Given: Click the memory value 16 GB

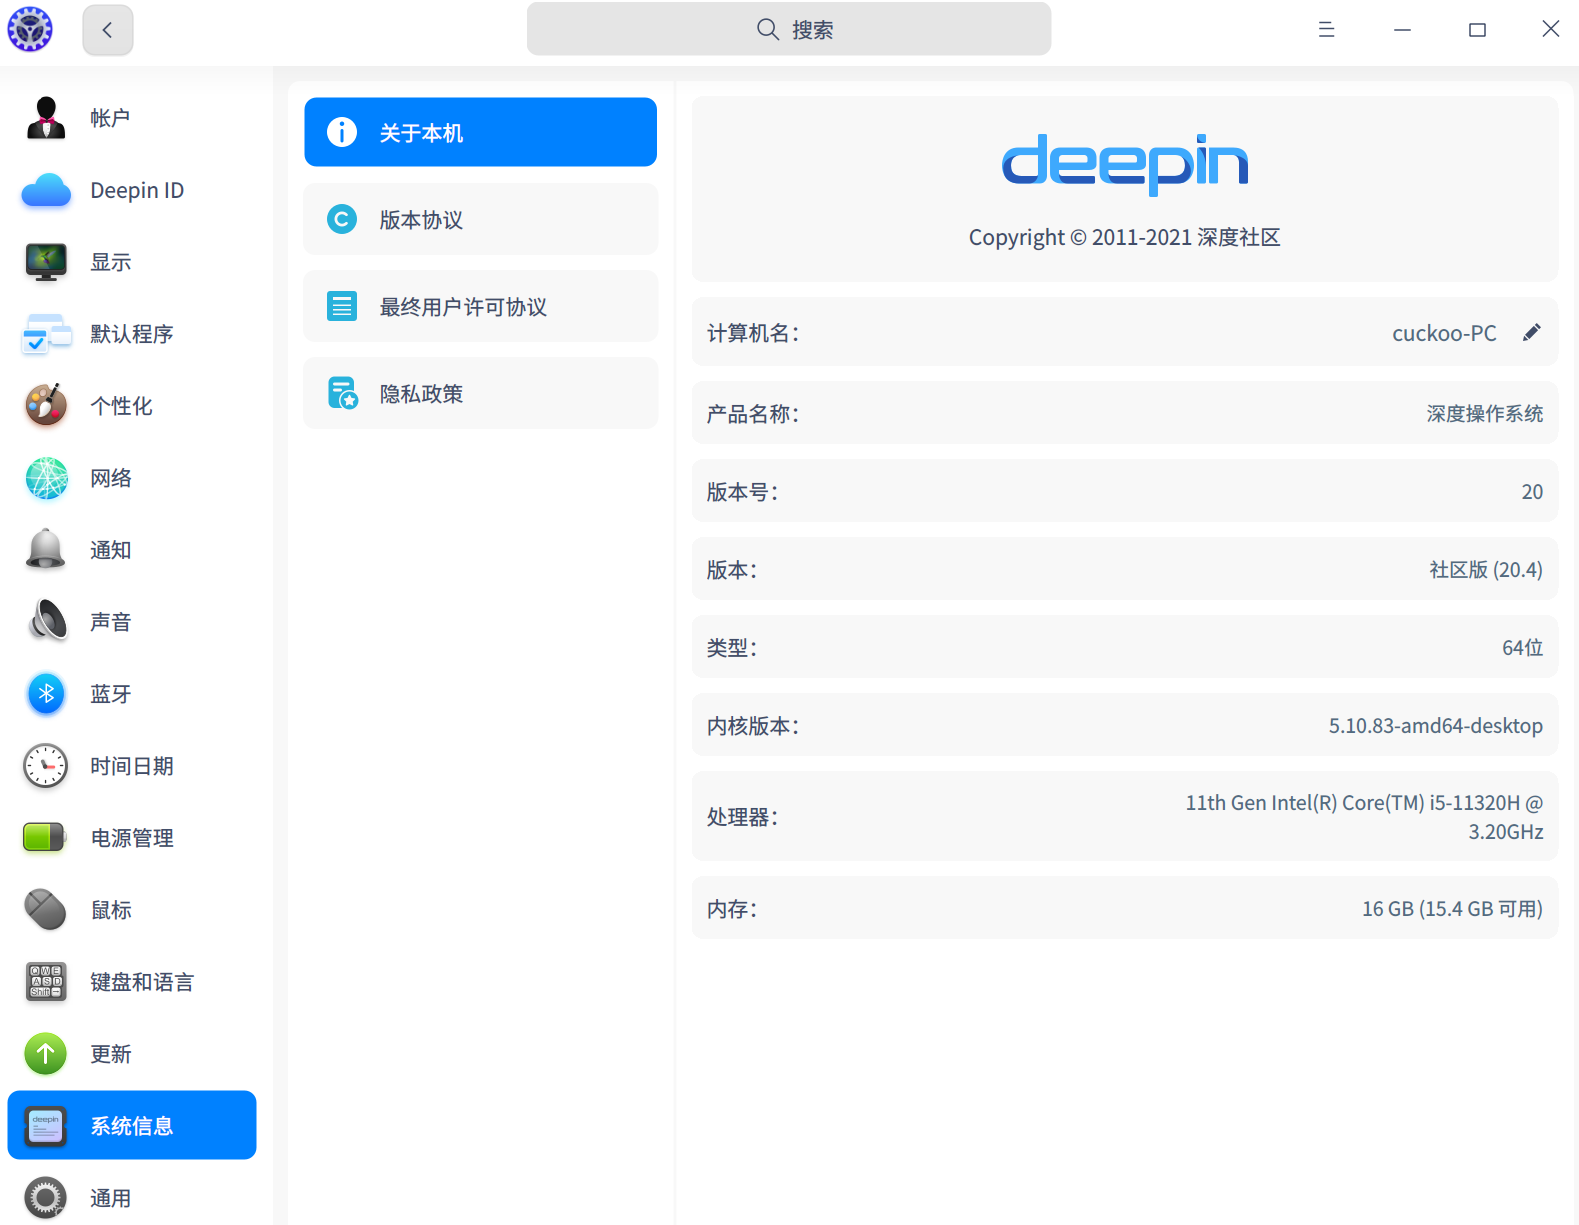Looking at the screenshot, I should click(1452, 909).
